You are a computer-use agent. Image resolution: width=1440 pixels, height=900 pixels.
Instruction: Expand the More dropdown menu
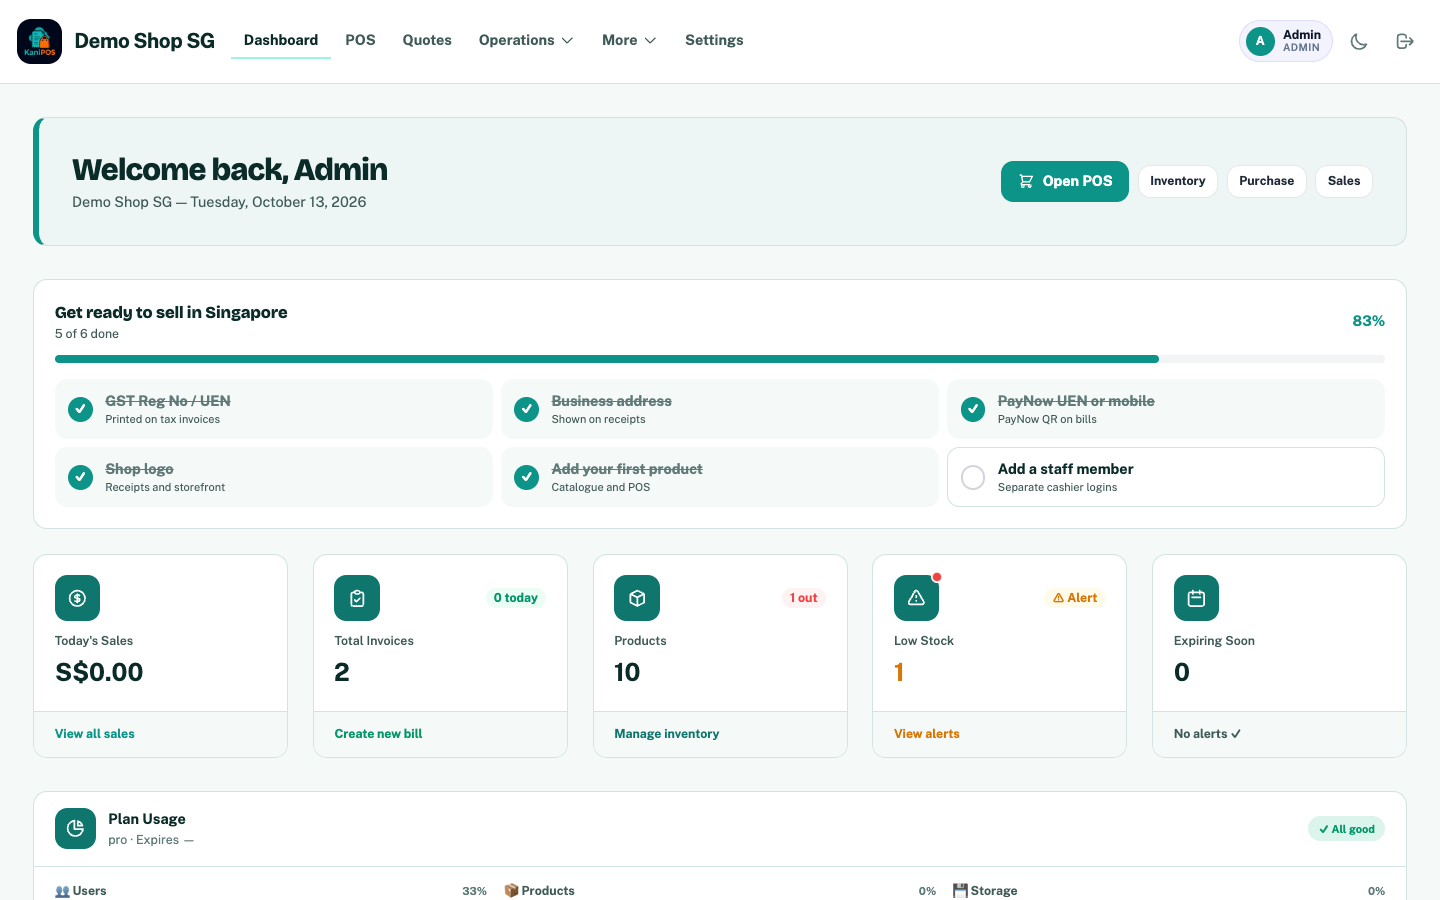(x=629, y=40)
